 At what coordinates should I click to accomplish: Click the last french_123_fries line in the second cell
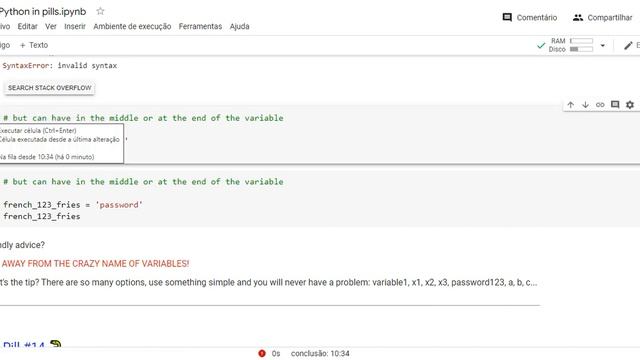coord(42,216)
